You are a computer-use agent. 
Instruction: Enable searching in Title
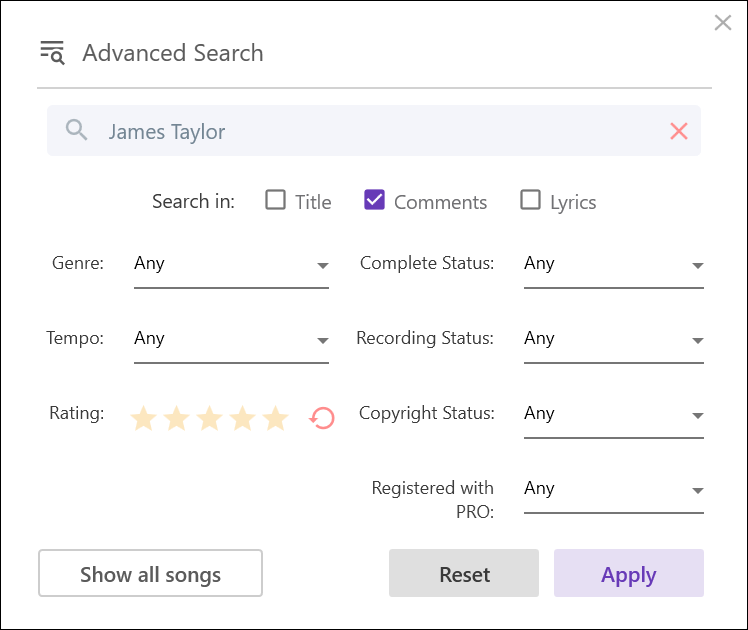point(275,200)
